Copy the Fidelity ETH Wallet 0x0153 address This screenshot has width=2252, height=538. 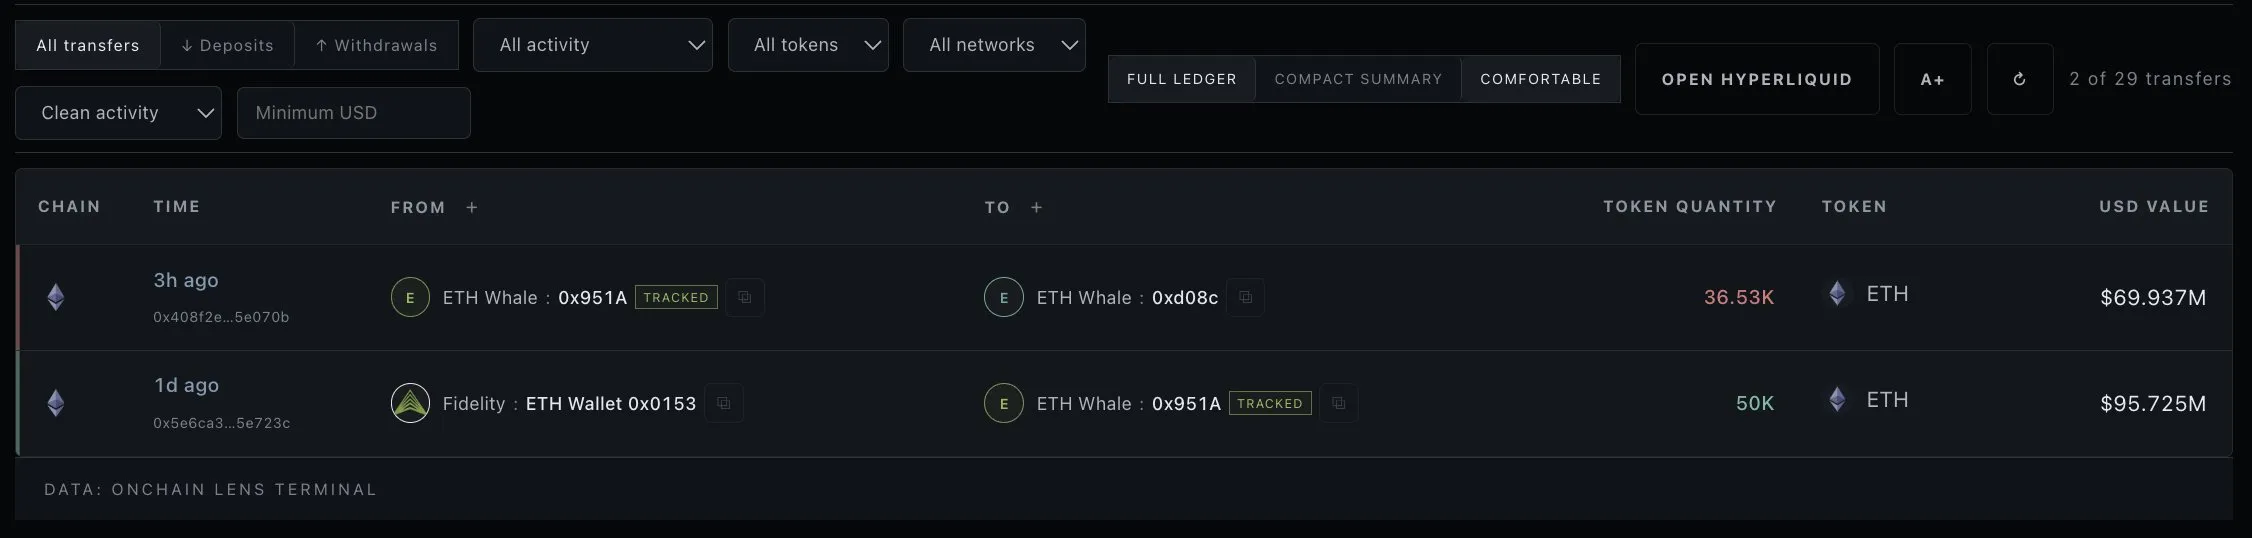point(723,403)
